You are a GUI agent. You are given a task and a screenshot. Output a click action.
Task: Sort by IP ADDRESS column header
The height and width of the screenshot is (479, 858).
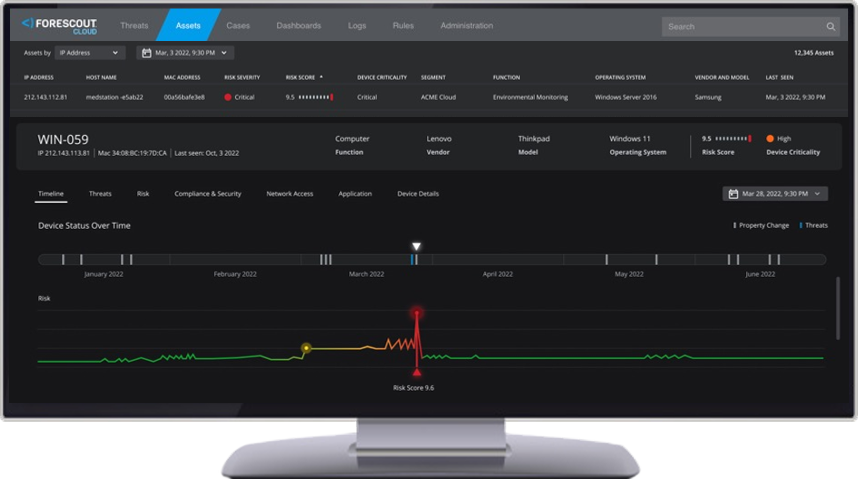point(39,77)
